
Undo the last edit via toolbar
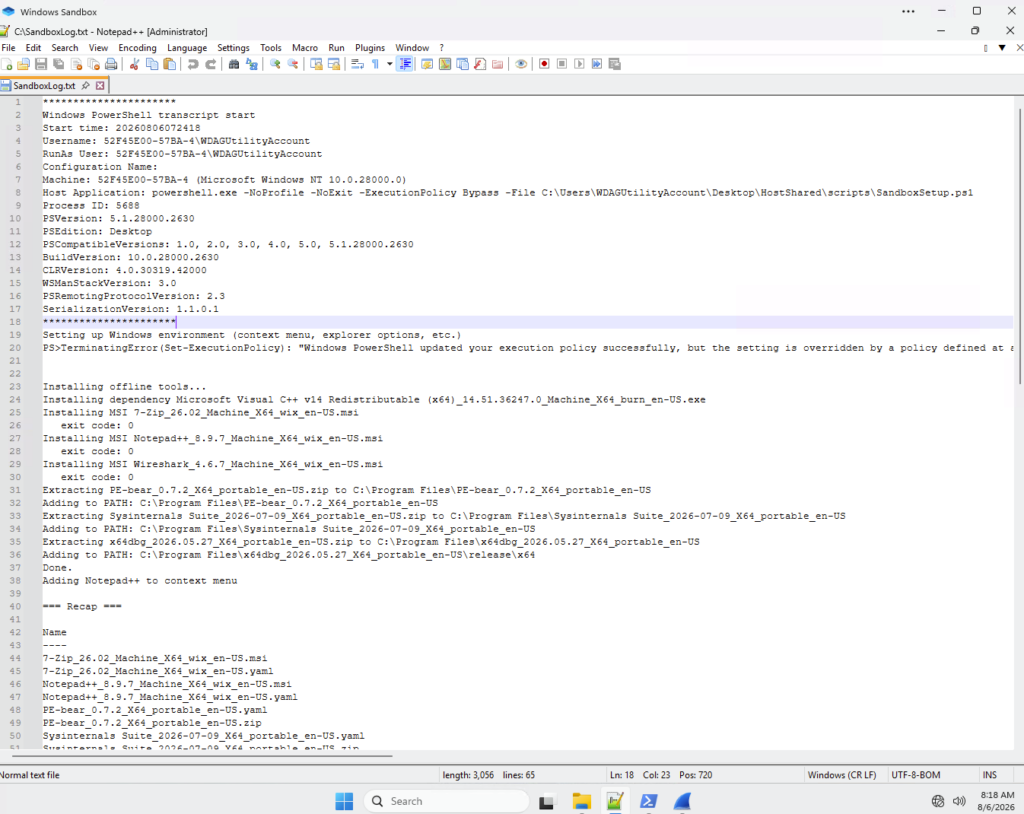[x=193, y=64]
